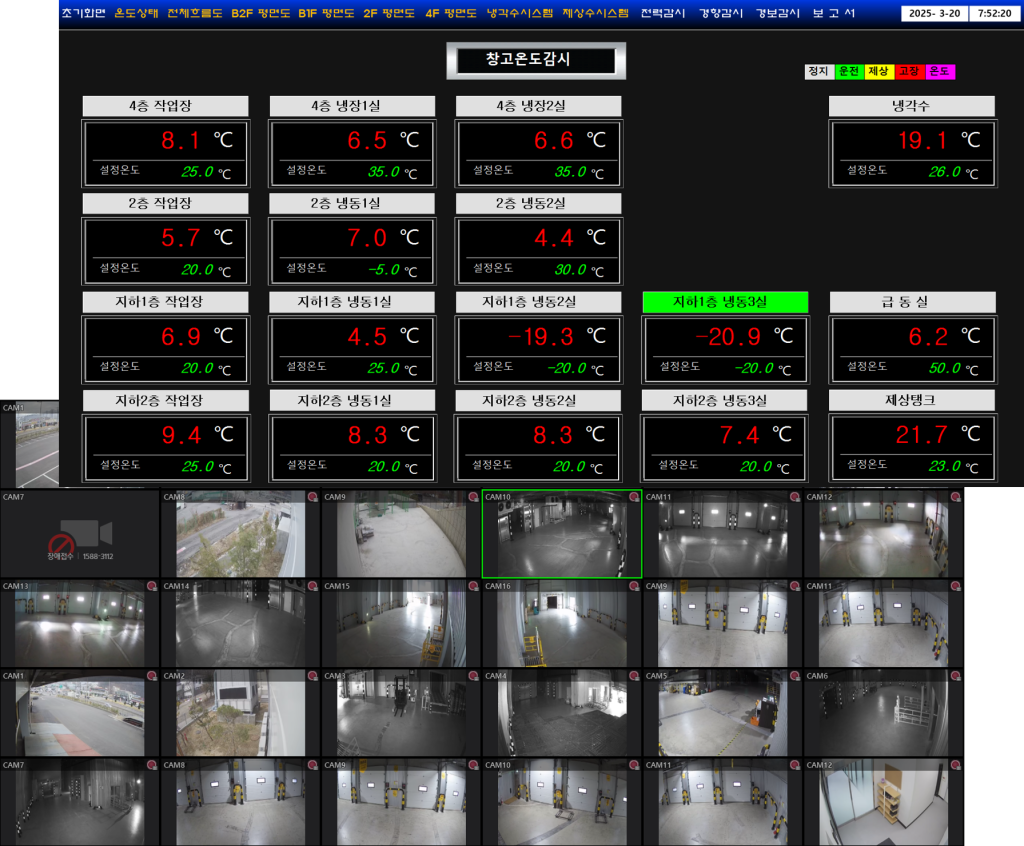Image resolution: width=1024 pixels, height=846 pixels.
Task: Click the 냉각수 setpoint value 26.0
Action: [x=943, y=172]
